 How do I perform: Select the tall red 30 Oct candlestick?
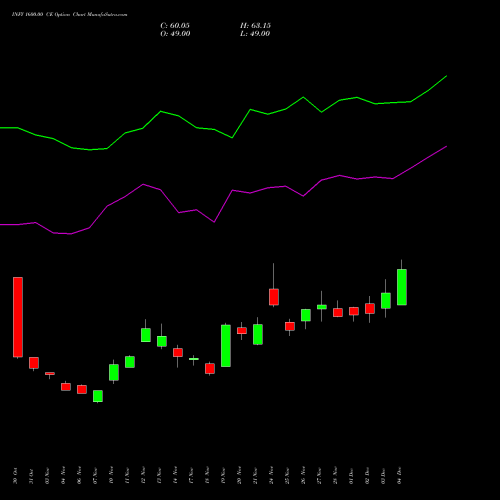click(18, 317)
